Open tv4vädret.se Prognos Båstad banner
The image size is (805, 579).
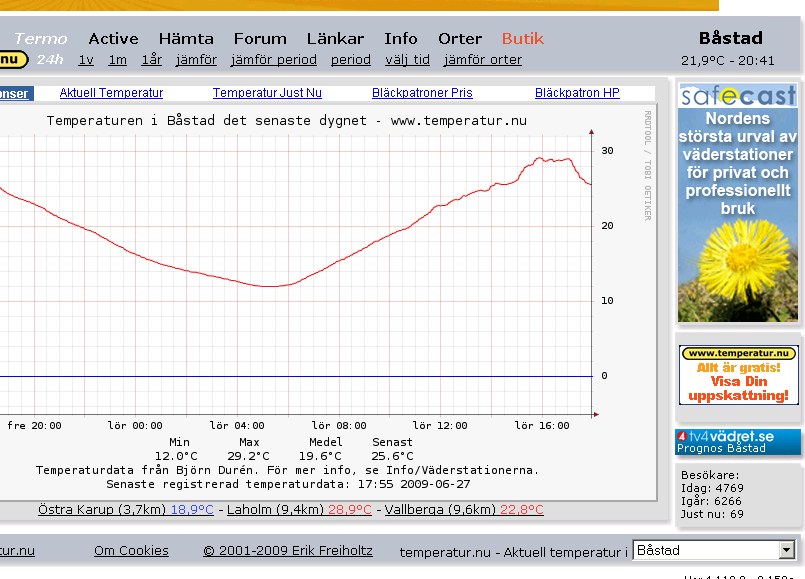(x=738, y=442)
